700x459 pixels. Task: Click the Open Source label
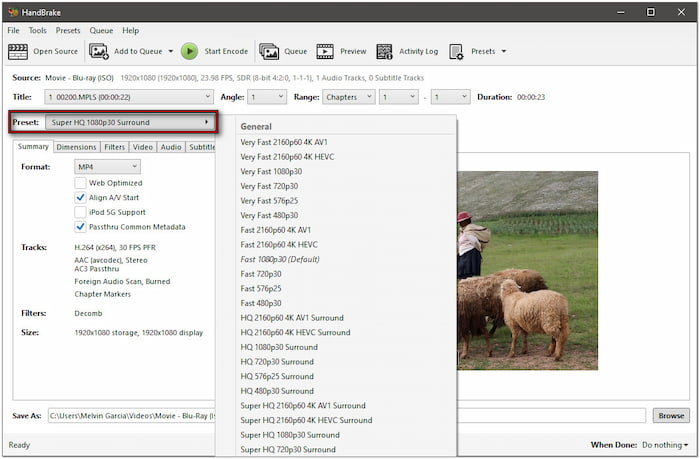(x=55, y=51)
